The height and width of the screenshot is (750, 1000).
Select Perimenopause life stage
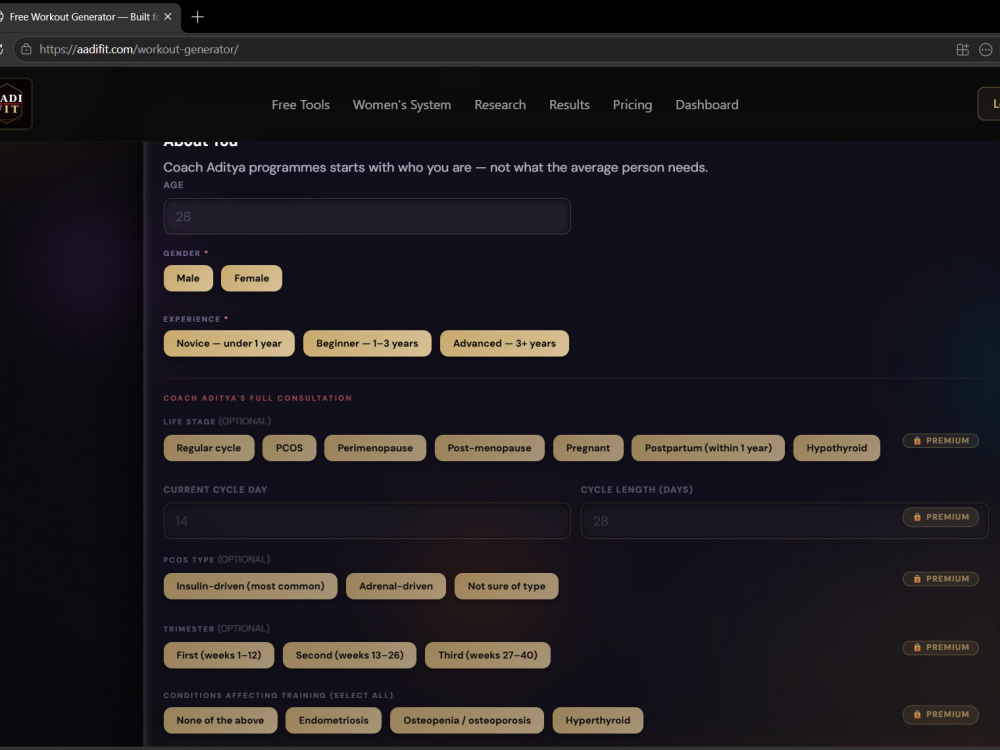coord(375,448)
